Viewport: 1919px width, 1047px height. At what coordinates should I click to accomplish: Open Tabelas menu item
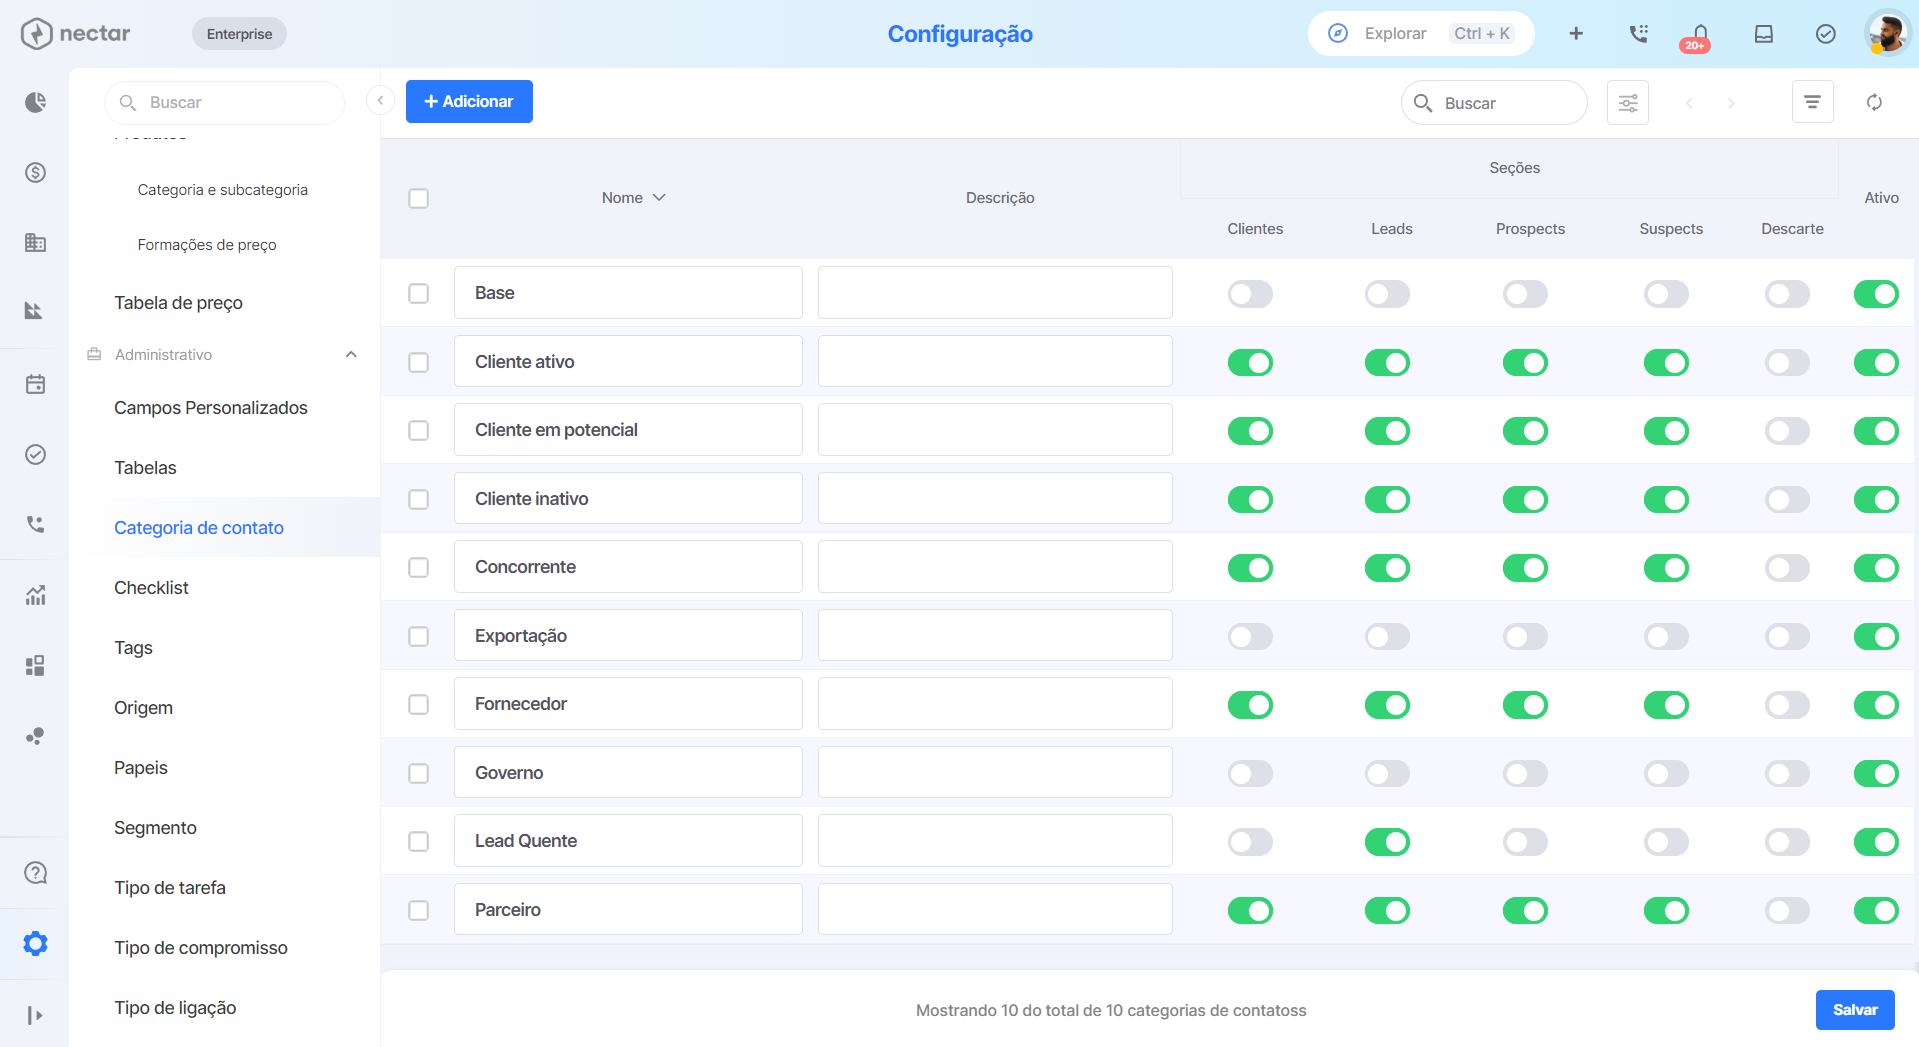145,468
